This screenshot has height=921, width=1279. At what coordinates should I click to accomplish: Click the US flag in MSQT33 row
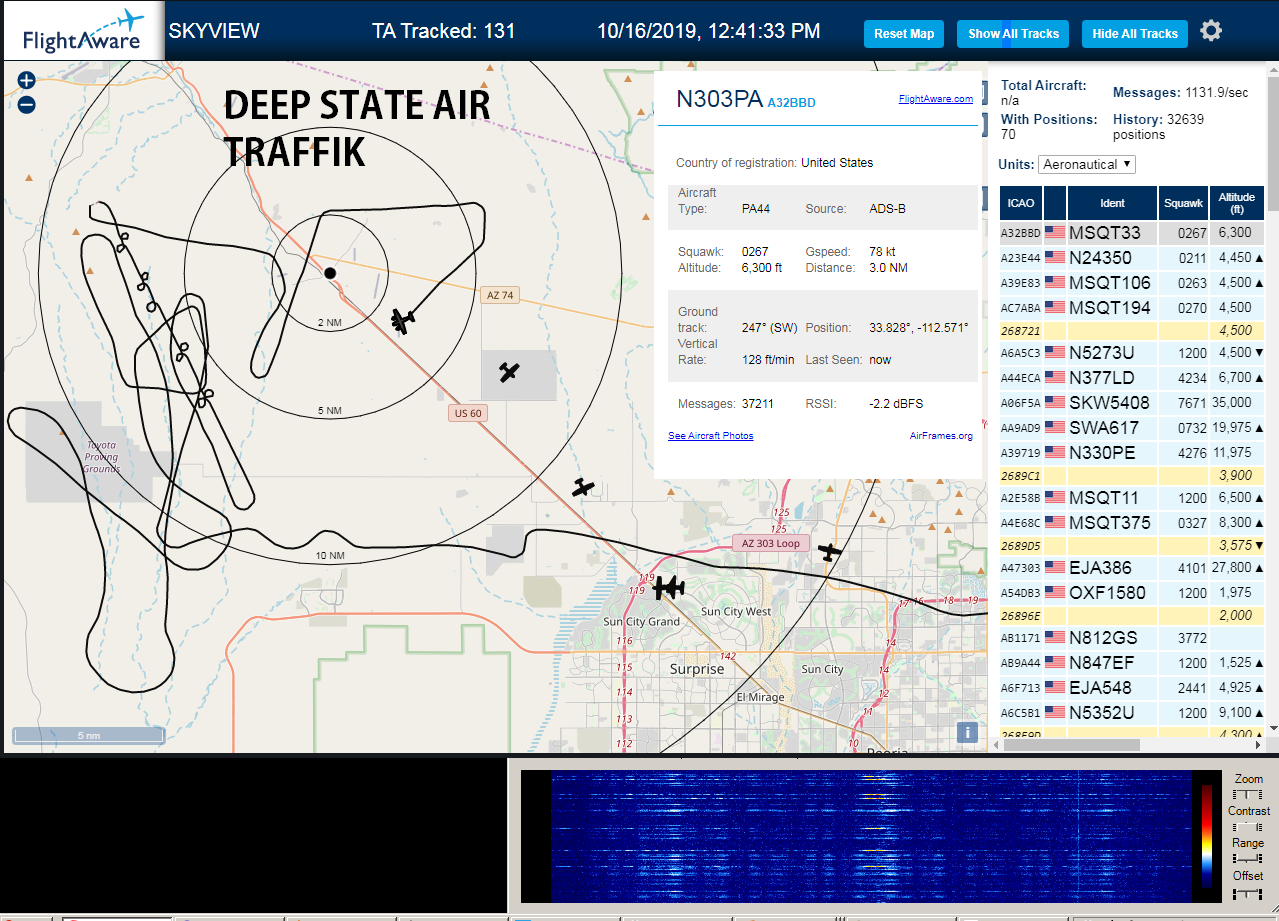click(1055, 233)
